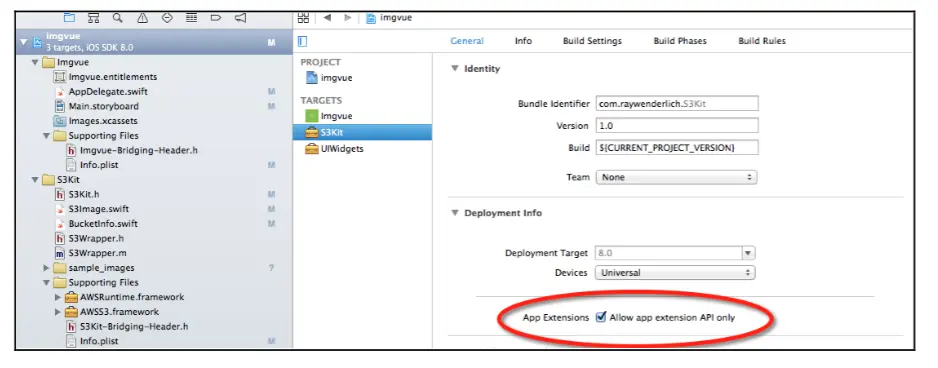Open the Find navigator magnifier icon

pyautogui.click(x=118, y=17)
